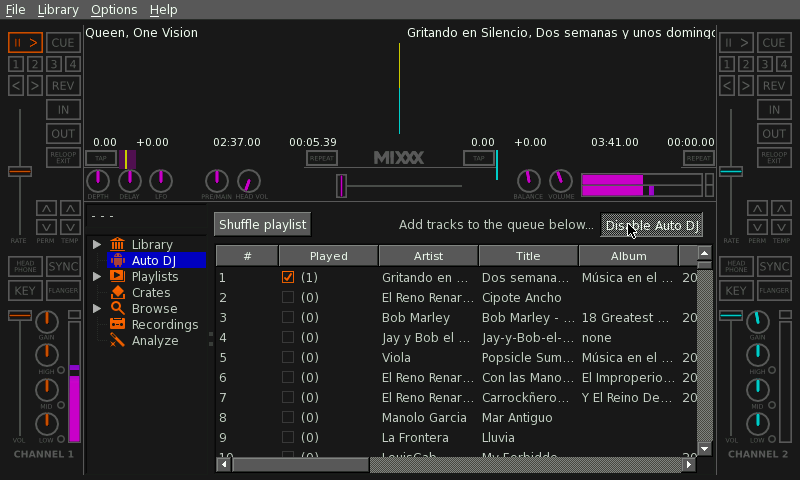Open the Options menu
The height and width of the screenshot is (480, 800).
[x=114, y=10]
